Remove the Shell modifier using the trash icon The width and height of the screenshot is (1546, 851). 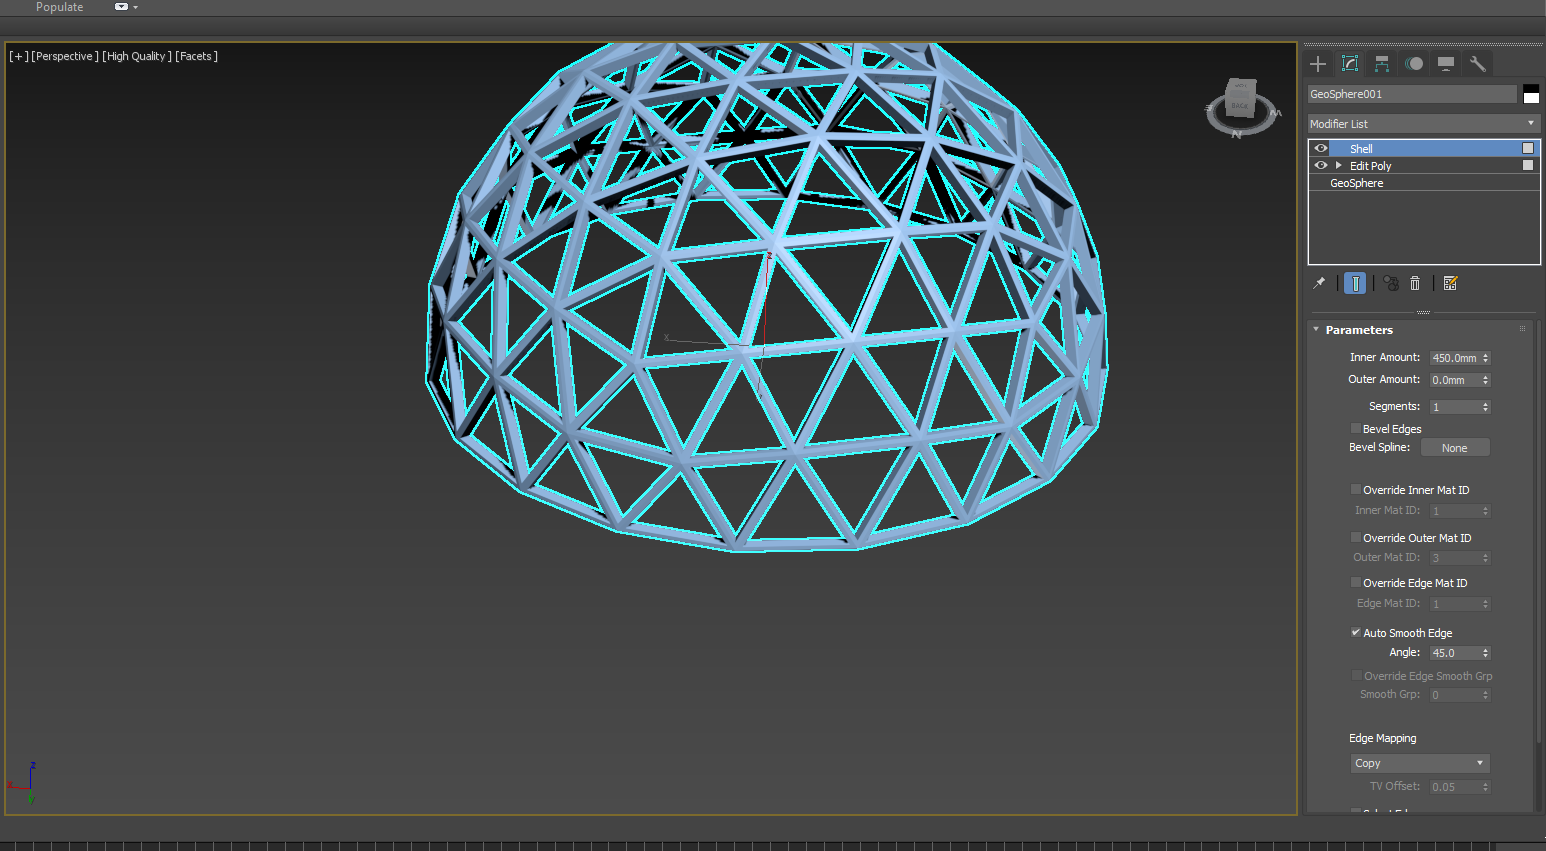tap(1415, 283)
